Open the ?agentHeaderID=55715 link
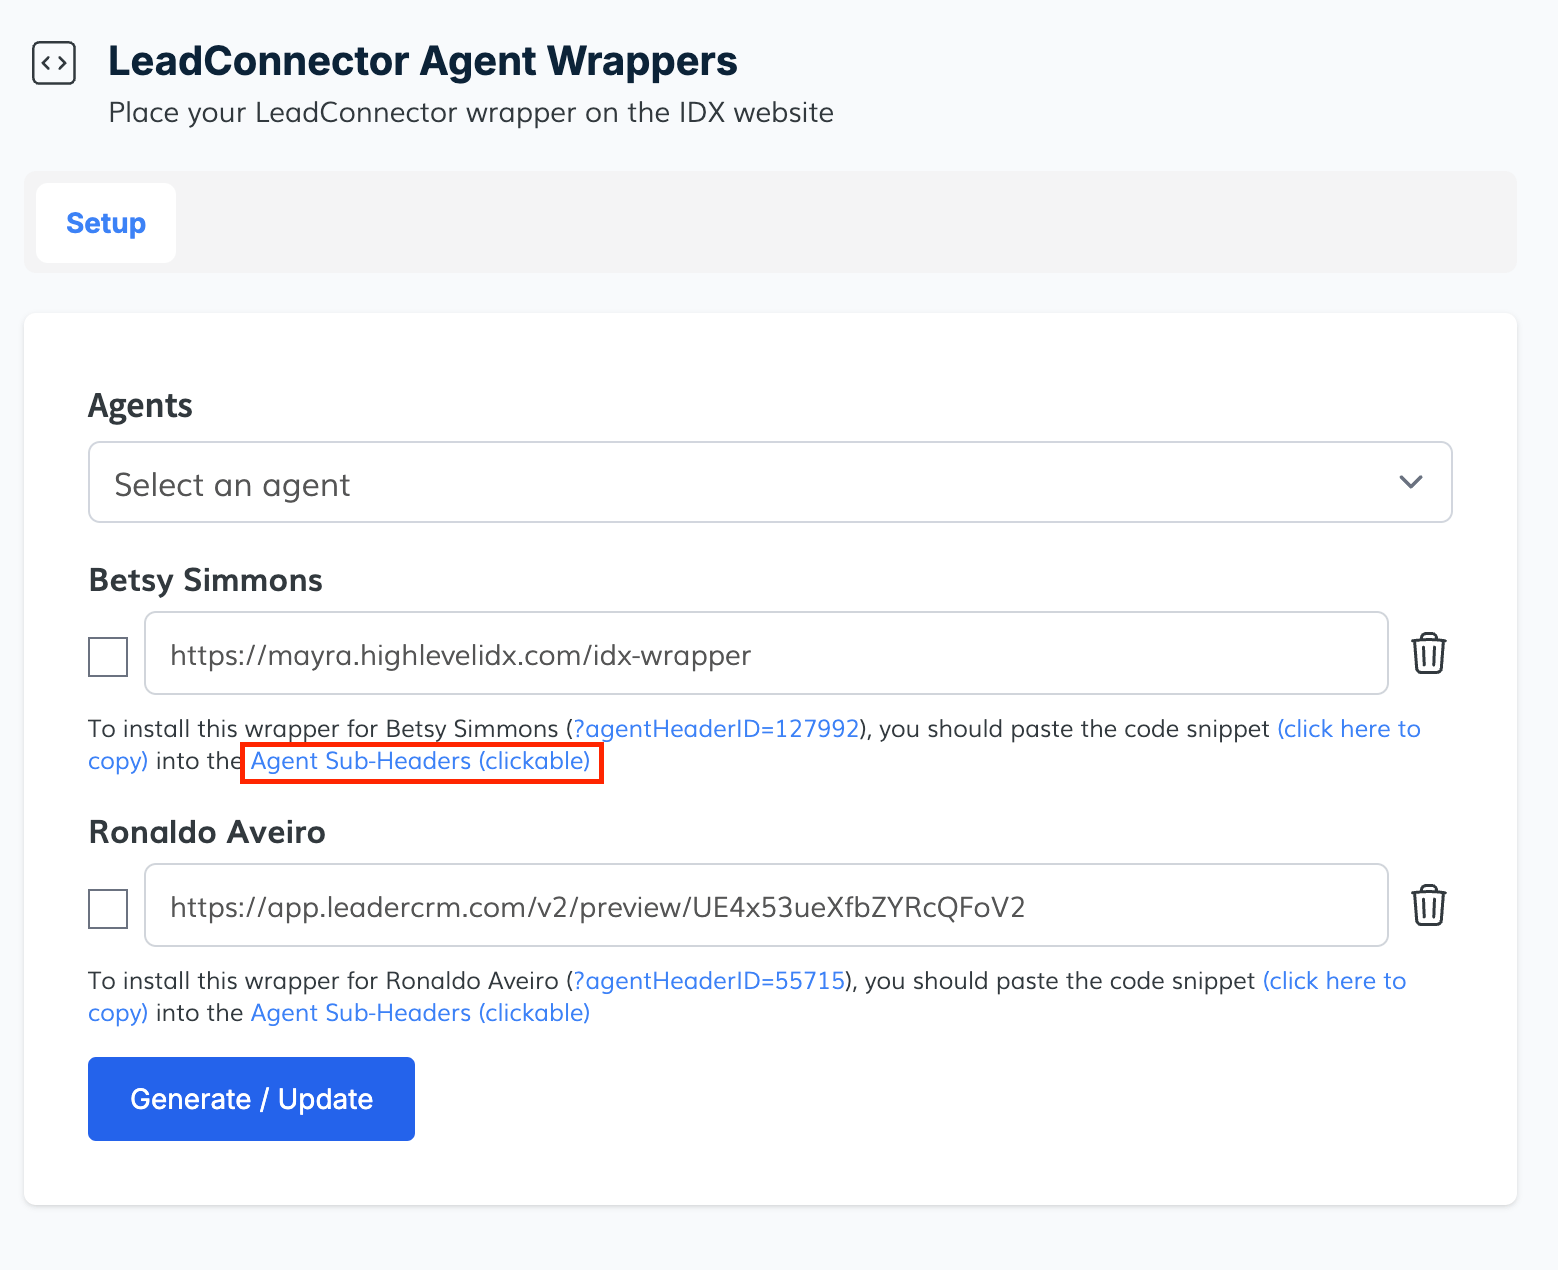Screen dimensions: 1558x1270 [709, 981]
